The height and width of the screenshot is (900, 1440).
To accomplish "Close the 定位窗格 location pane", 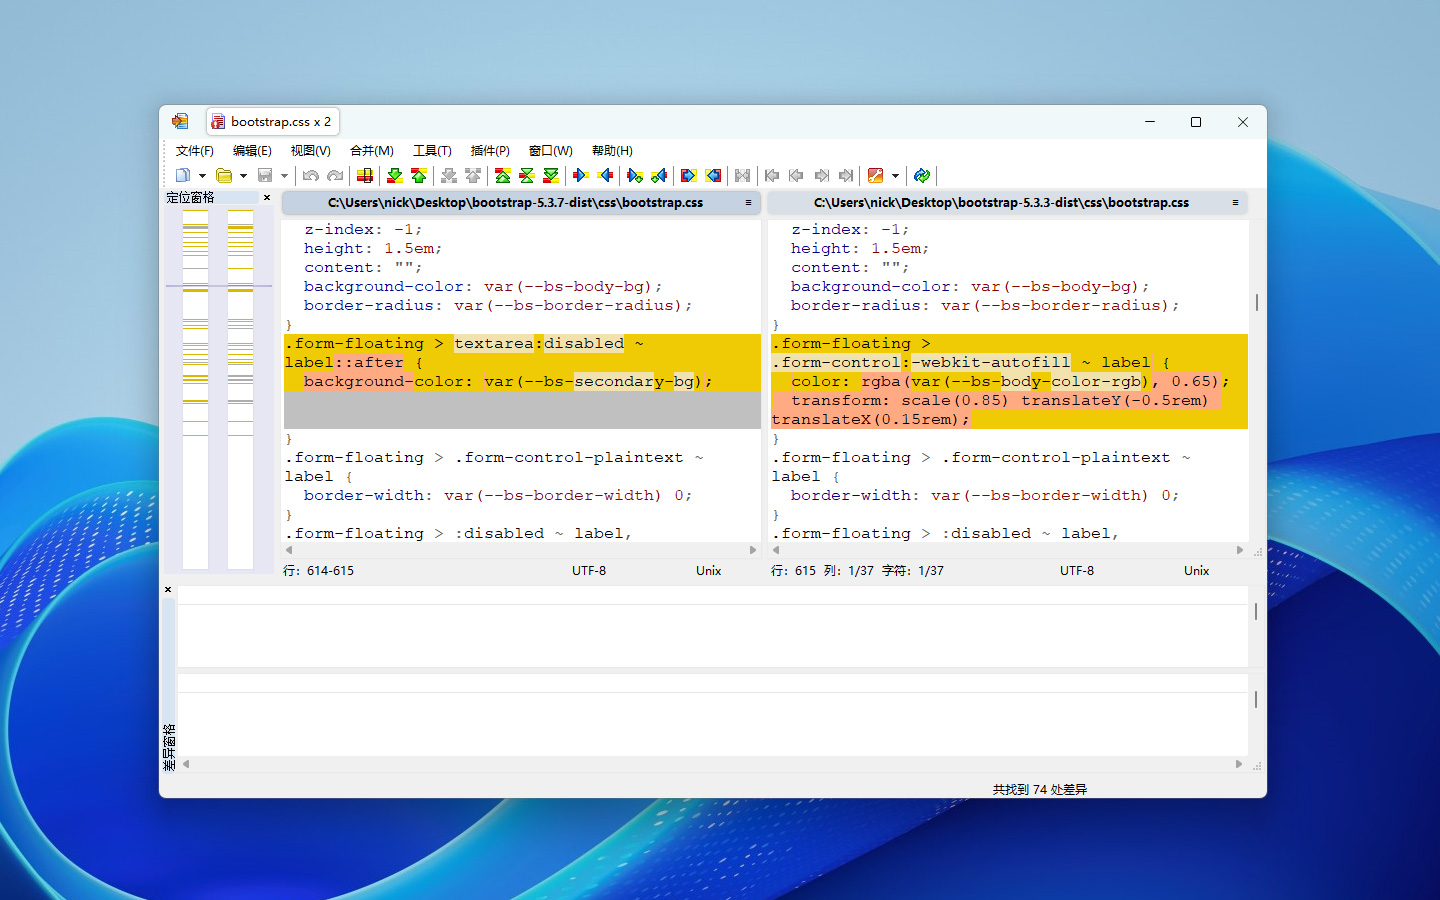I will (267, 198).
